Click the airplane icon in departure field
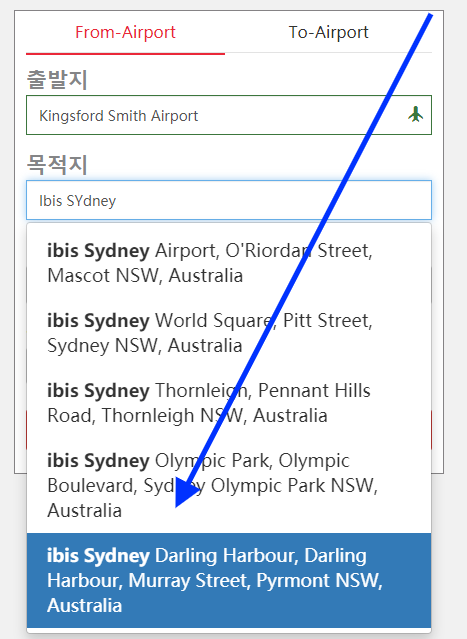The image size is (467, 639). [415, 115]
